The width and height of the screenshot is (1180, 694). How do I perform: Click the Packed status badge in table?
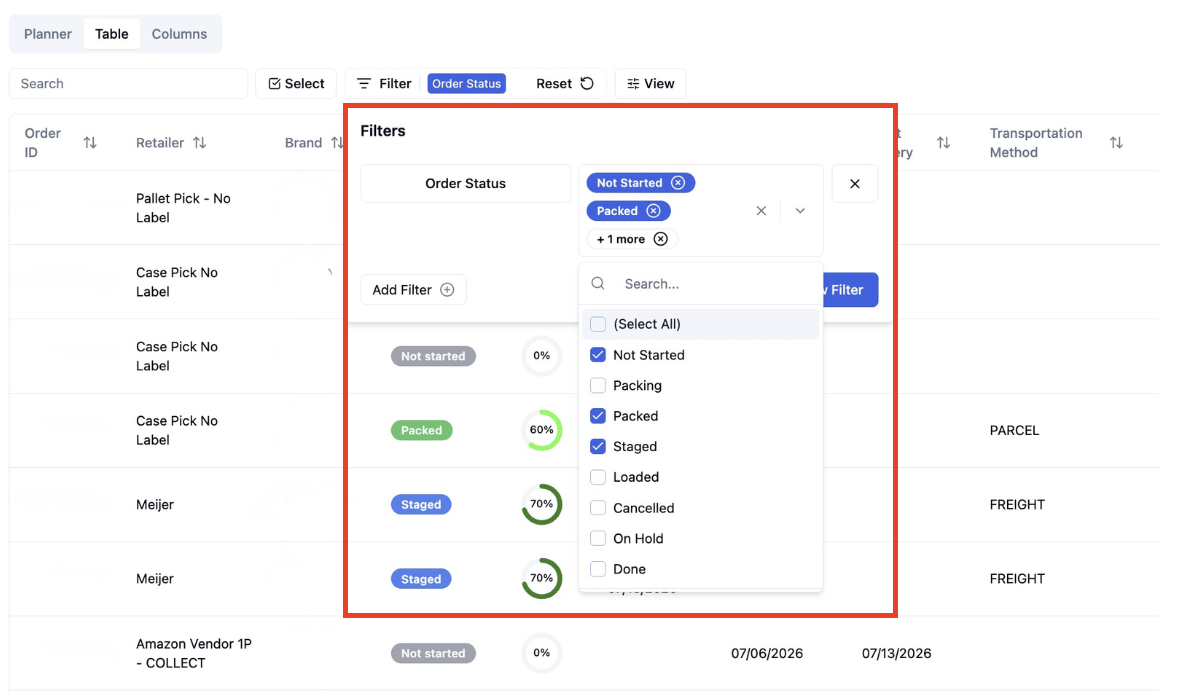[421, 431]
